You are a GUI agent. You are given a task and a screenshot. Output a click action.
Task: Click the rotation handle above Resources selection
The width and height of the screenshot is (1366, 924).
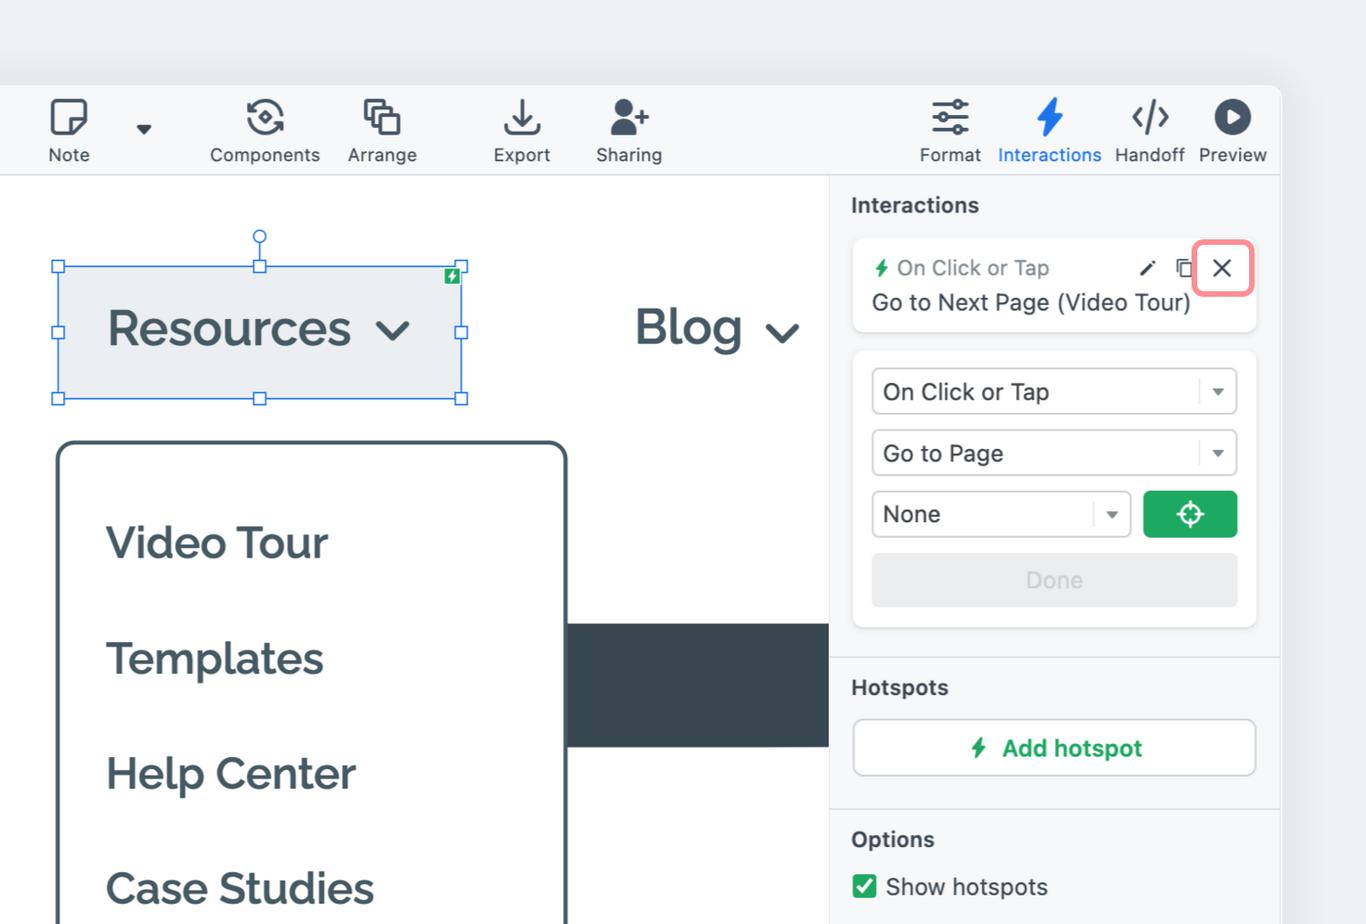[260, 237]
